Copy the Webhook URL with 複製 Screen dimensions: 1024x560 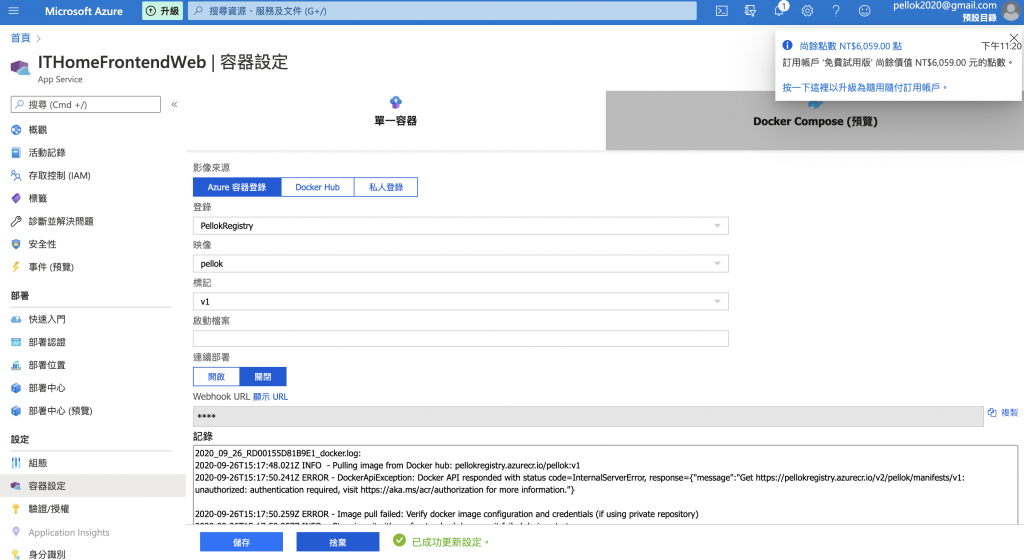pos(1003,412)
